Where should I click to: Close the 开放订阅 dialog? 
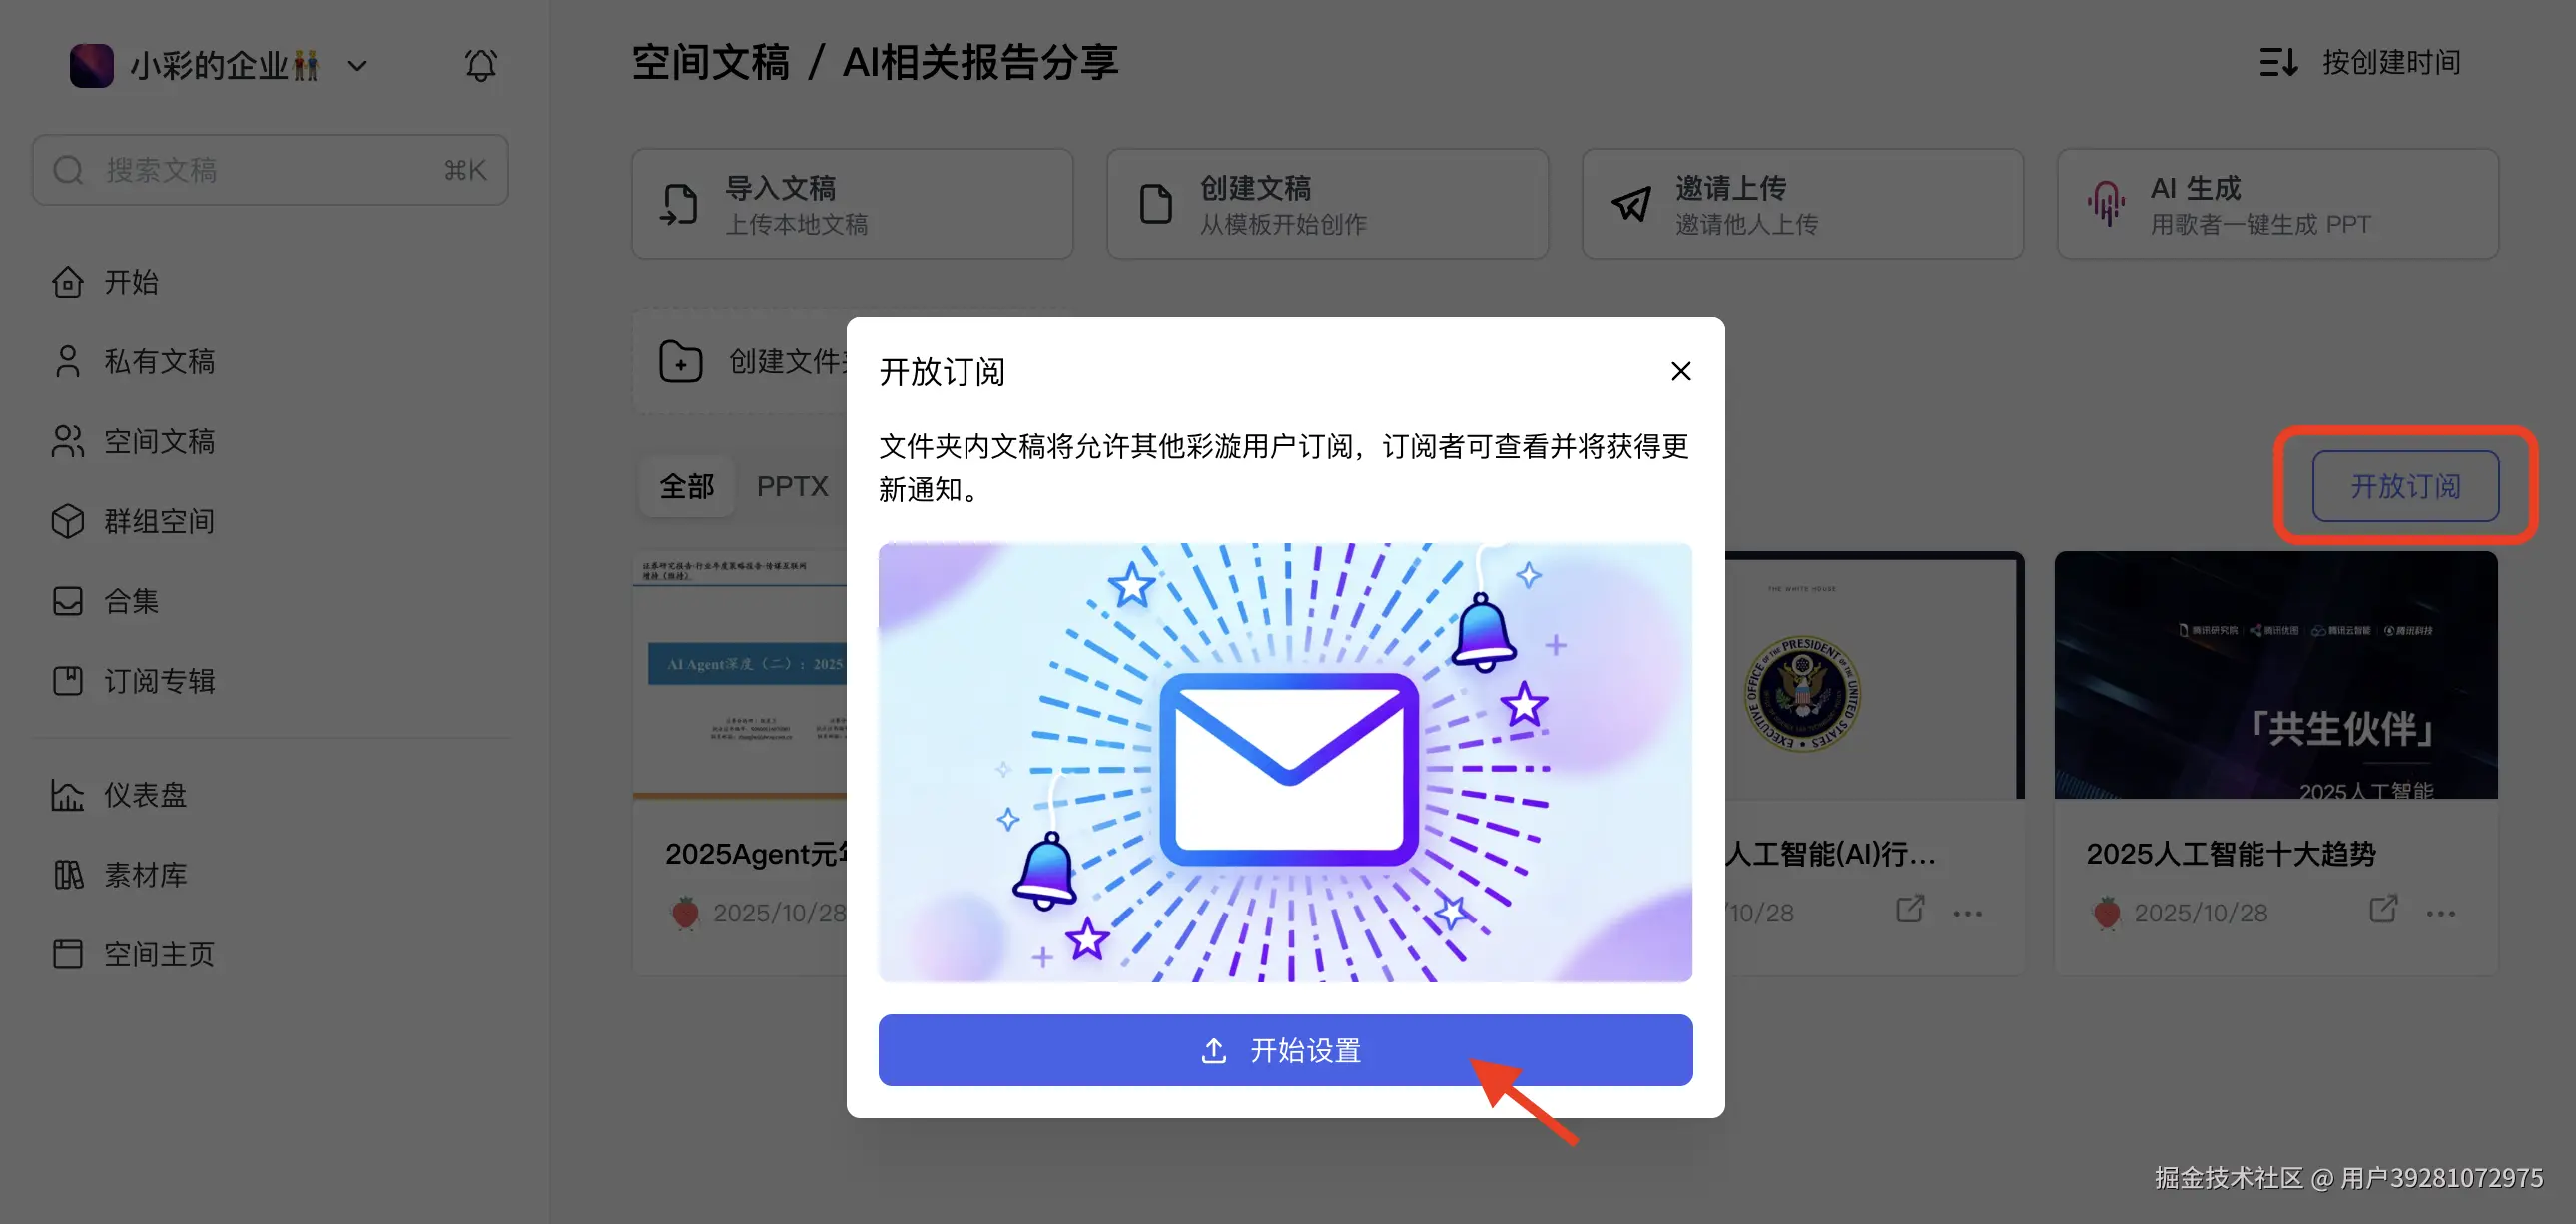click(1681, 372)
